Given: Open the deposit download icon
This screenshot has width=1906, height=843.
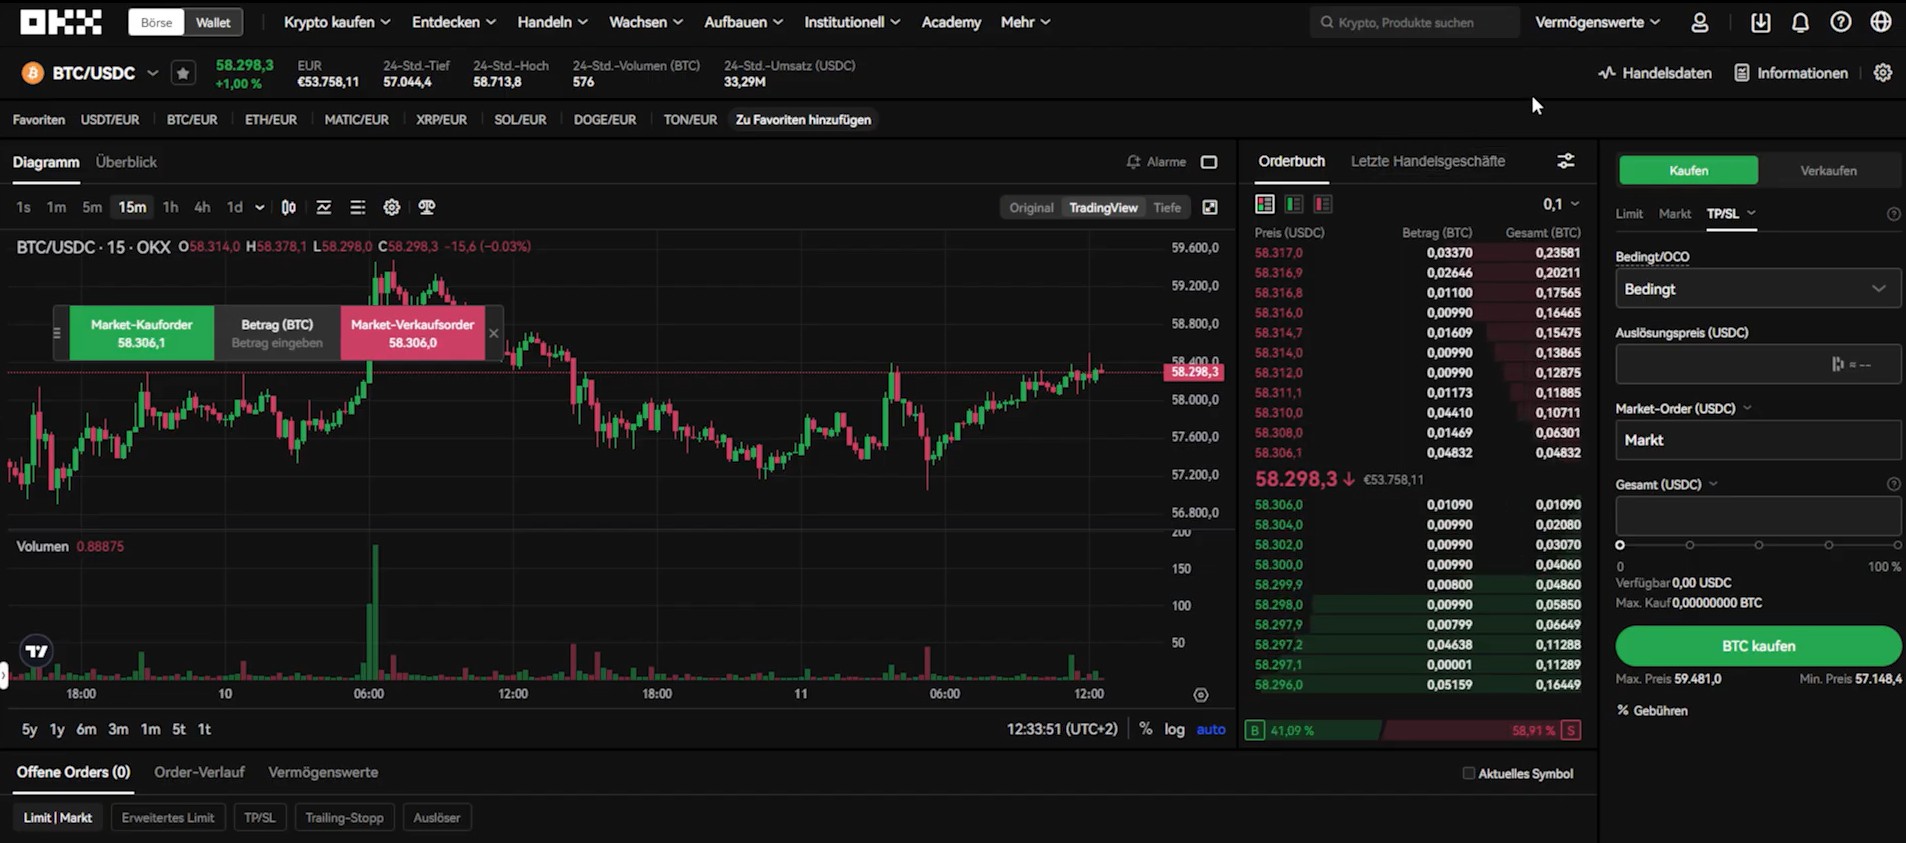Looking at the screenshot, I should click(1760, 22).
